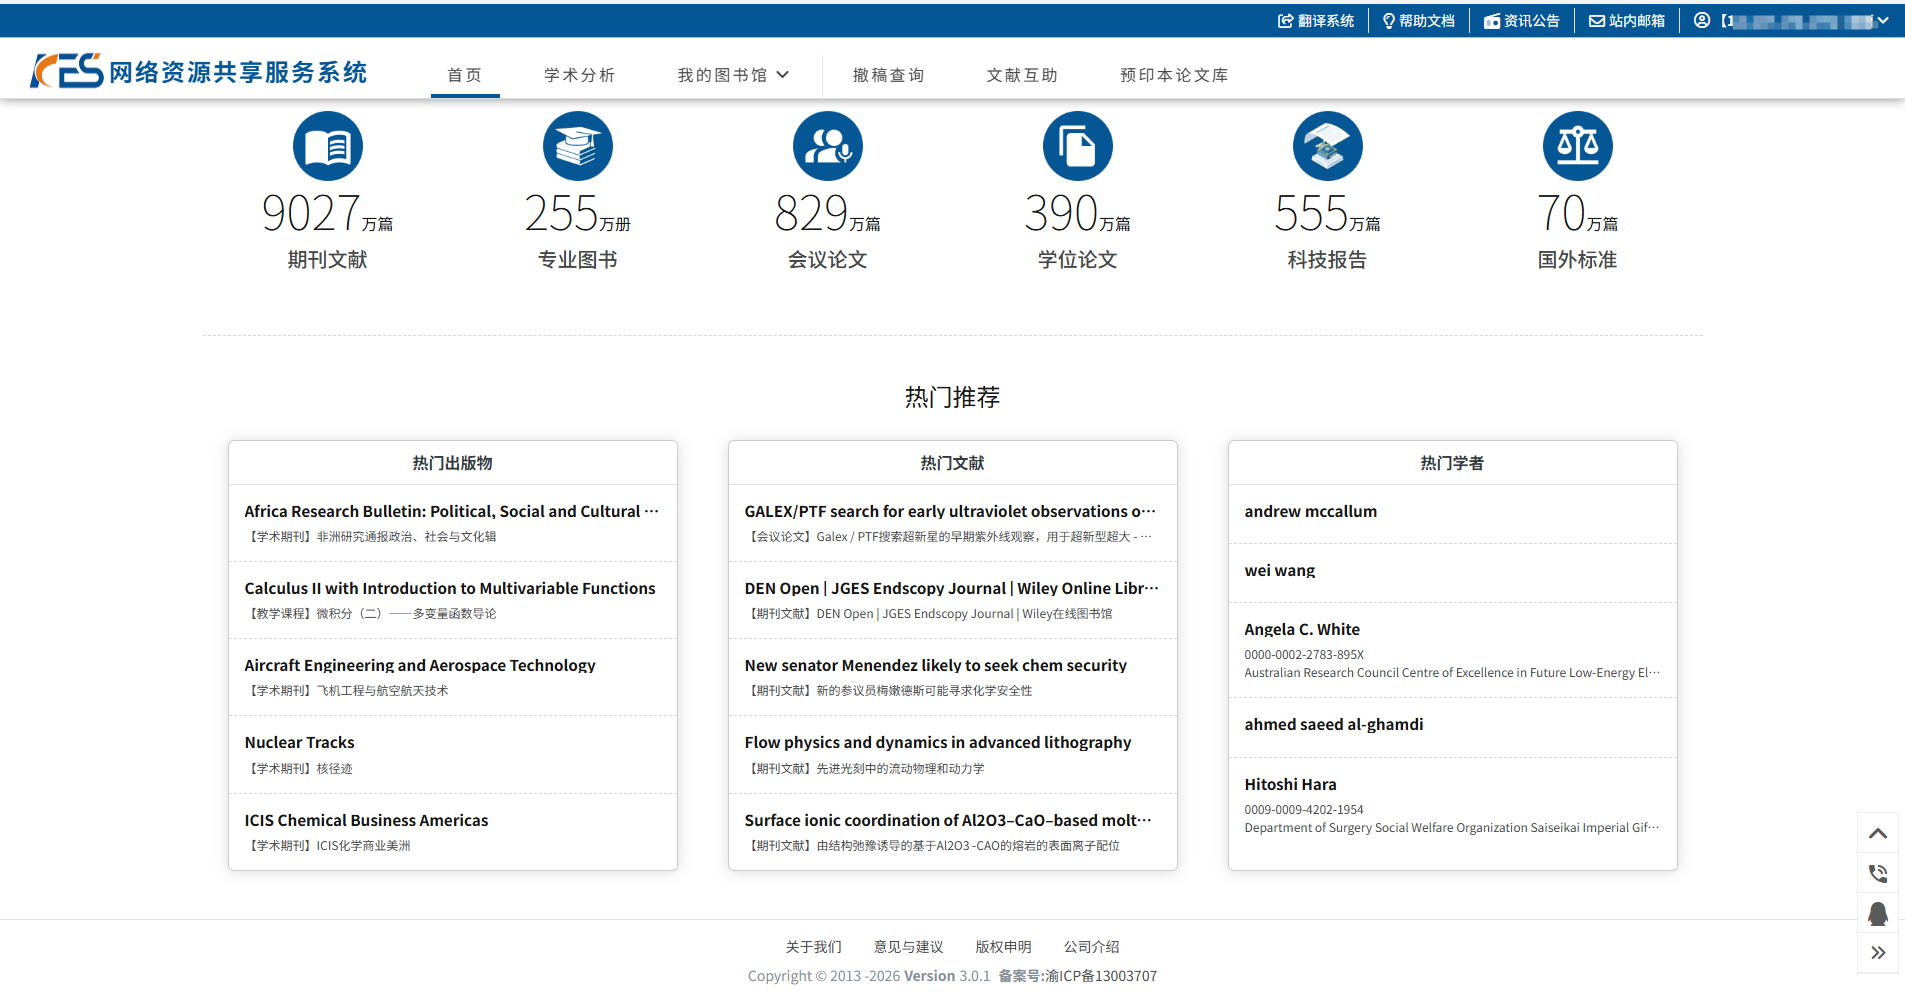The width and height of the screenshot is (1905, 992).
Task: Click the 9027 journal count number
Action: 311,213
